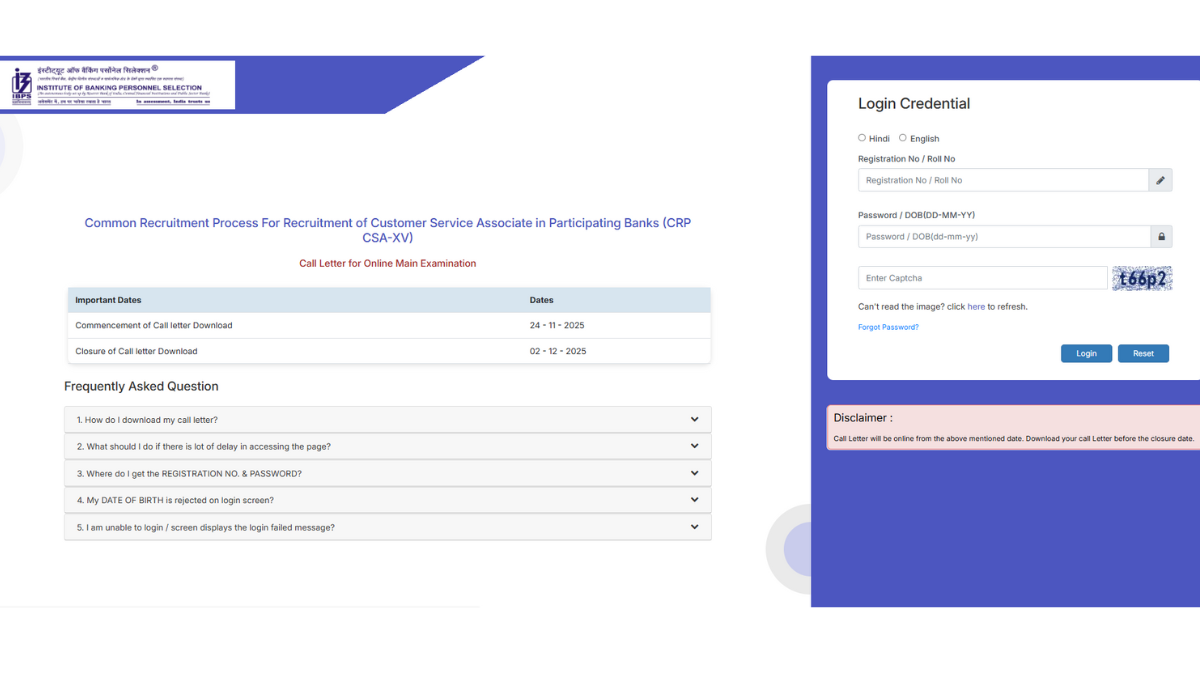Image resolution: width=1200 pixels, height=675 pixels.
Task: Expand FAQ about delay in accessing the page
Action: pos(388,446)
